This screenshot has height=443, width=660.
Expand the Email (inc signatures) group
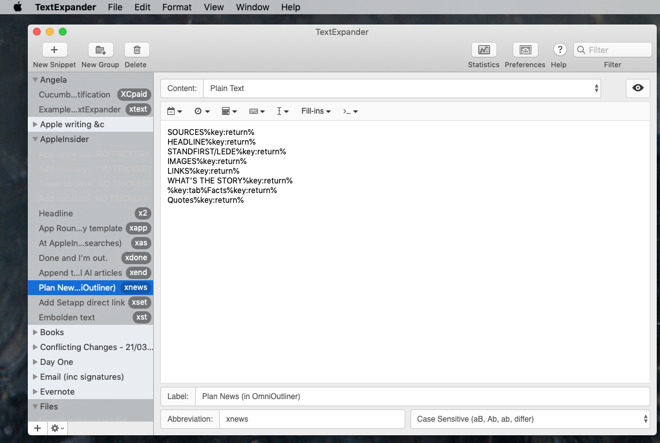(35, 376)
